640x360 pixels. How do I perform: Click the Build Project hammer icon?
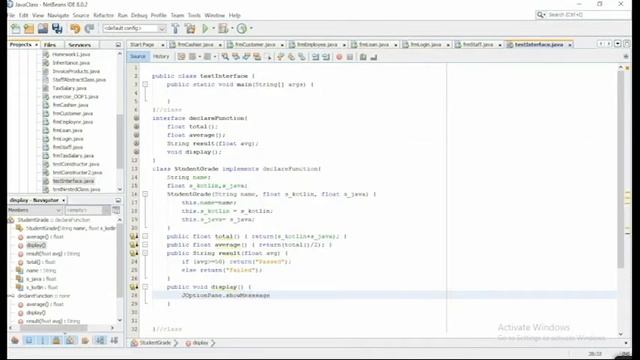(176, 29)
